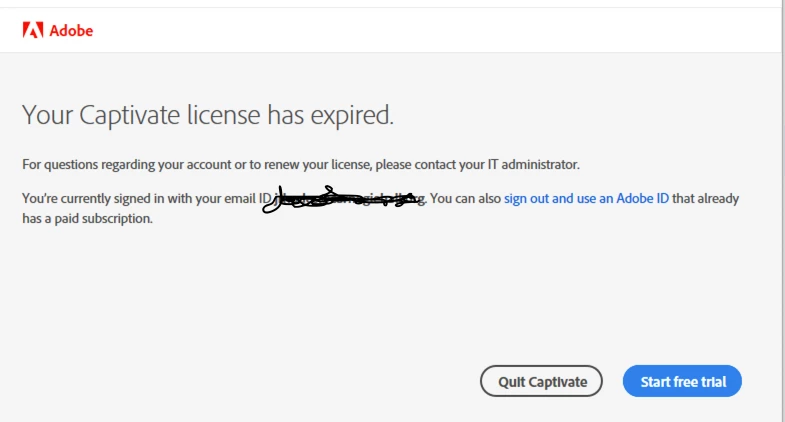Image resolution: width=785 pixels, height=422 pixels.
Task: Select the heading "Your Captivate license has expired."
Action: point(208,116)
